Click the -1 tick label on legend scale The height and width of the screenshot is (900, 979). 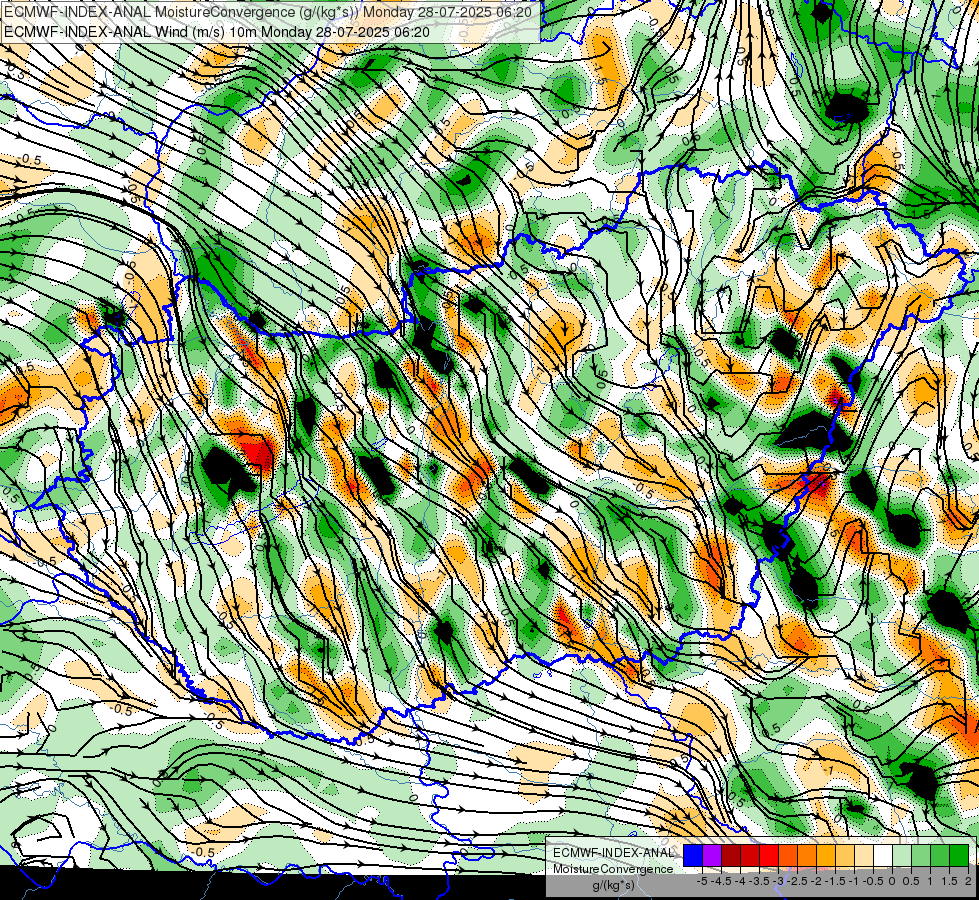[x=854, y=881]
